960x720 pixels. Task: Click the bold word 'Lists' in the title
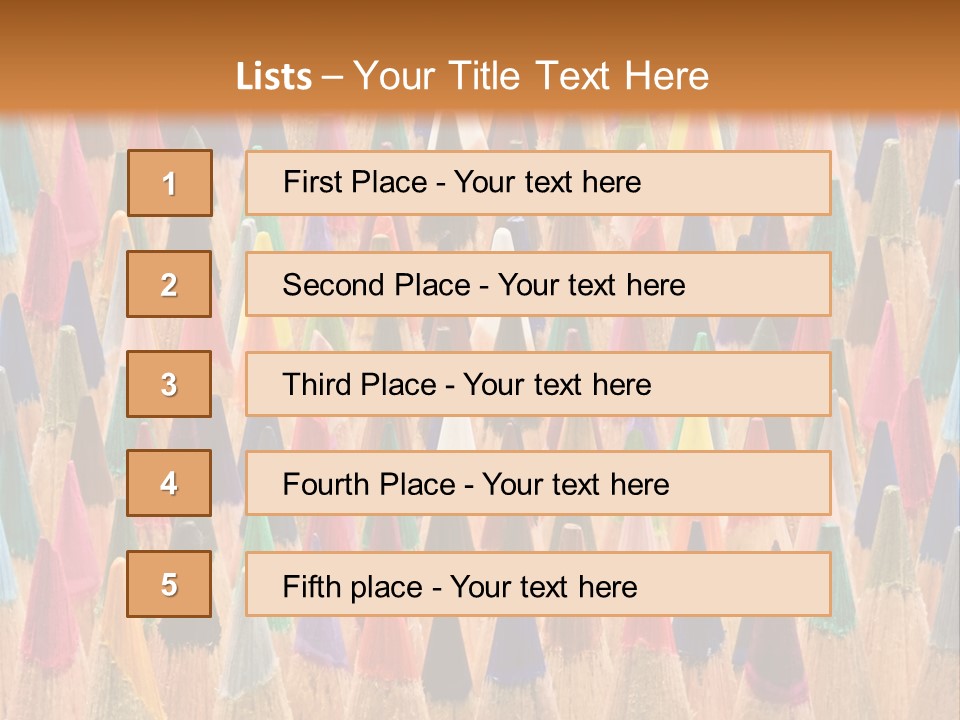point(274,77)
